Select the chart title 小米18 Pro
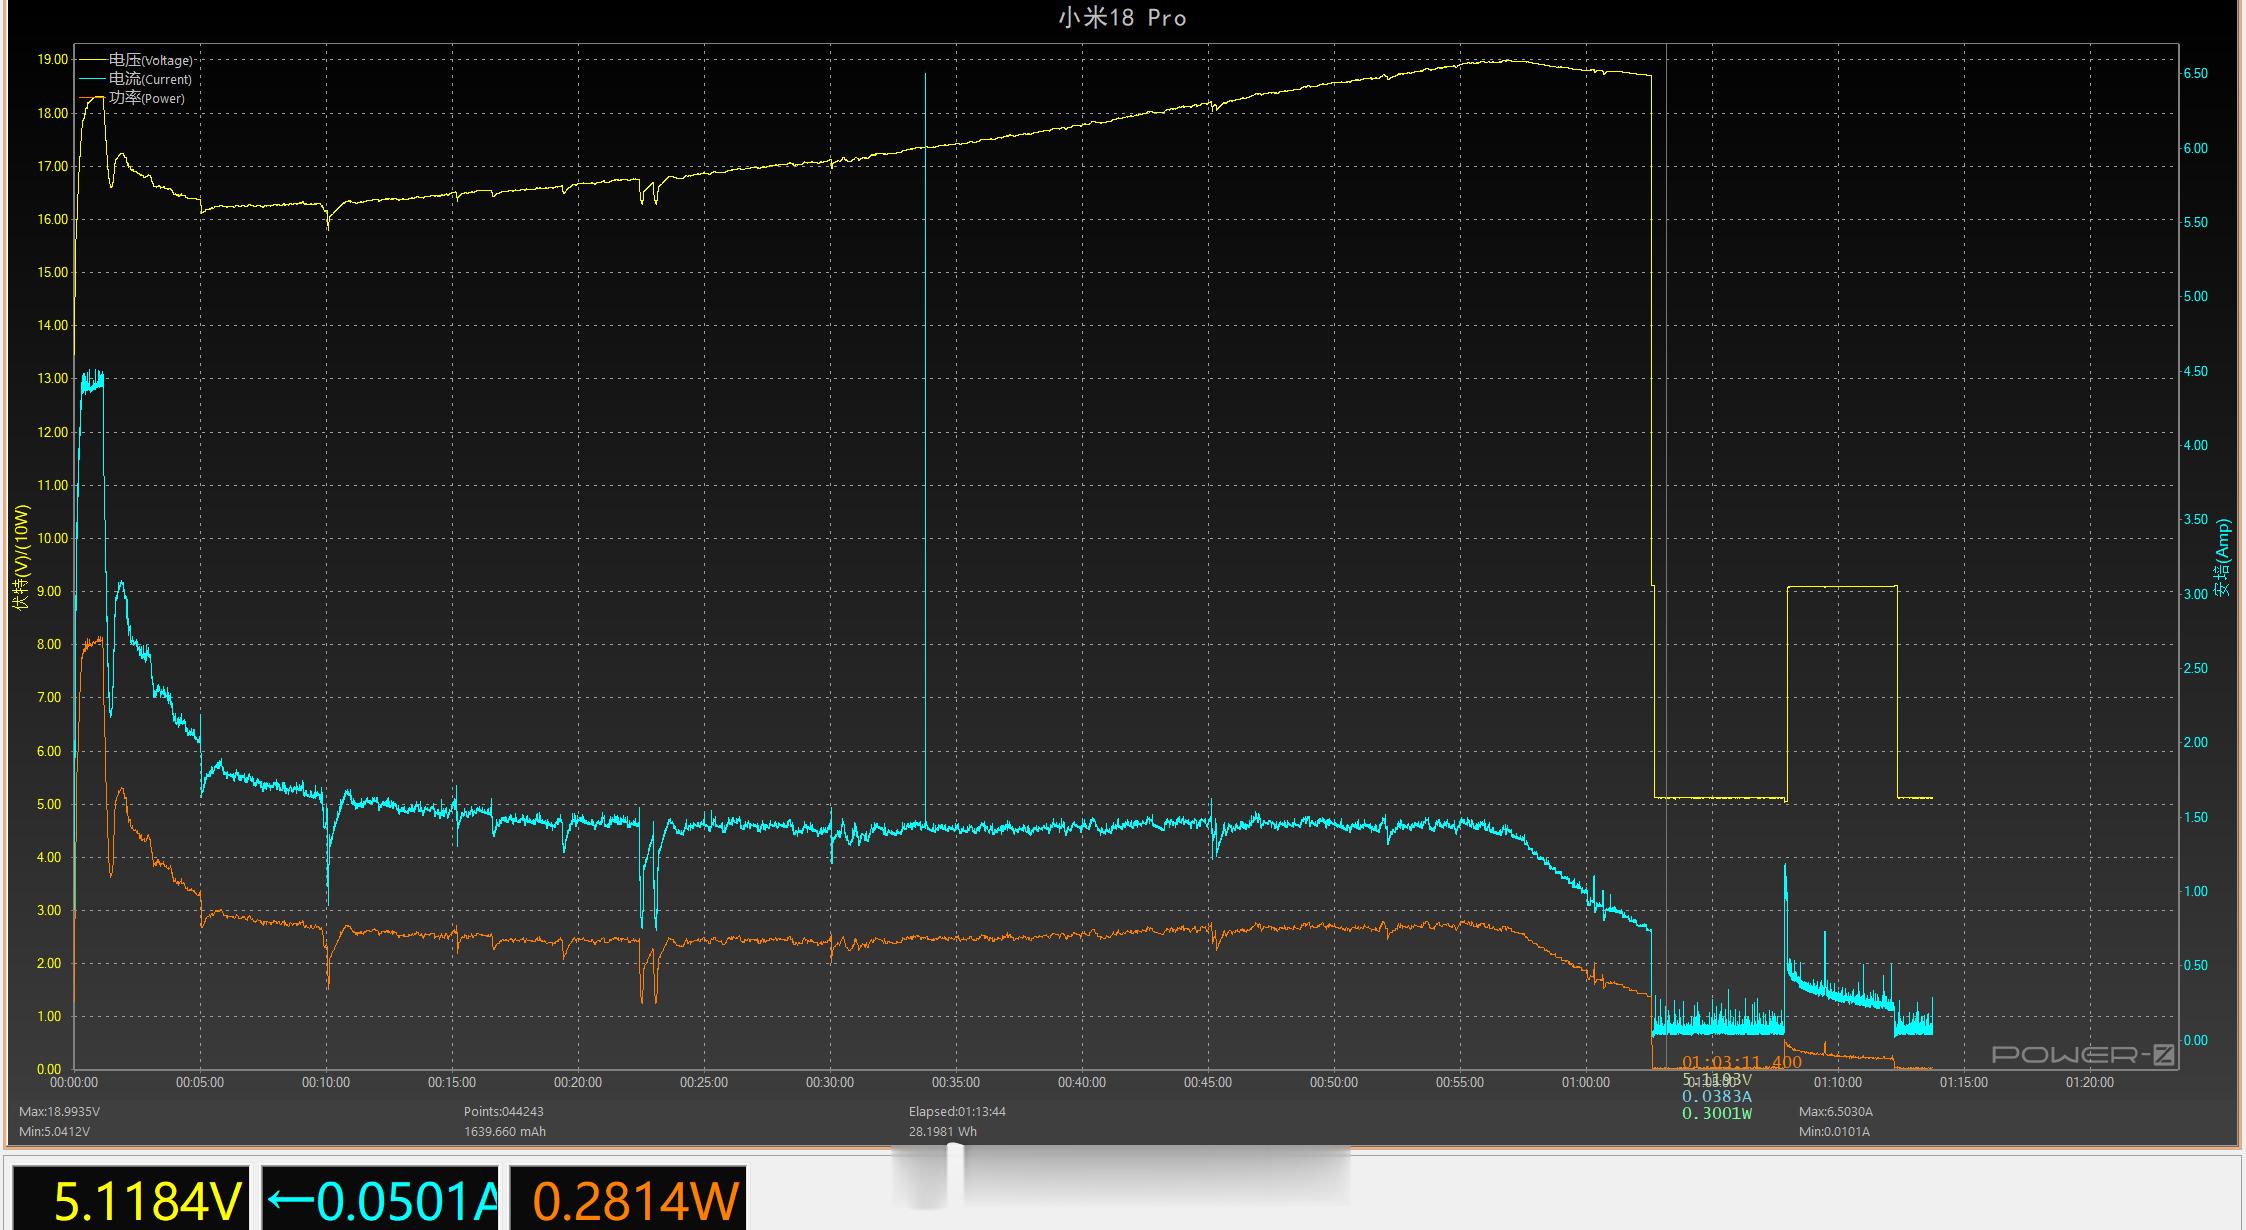Screen dimensions: 2246x1230 pyautogui.click(x=1123, y=18)
